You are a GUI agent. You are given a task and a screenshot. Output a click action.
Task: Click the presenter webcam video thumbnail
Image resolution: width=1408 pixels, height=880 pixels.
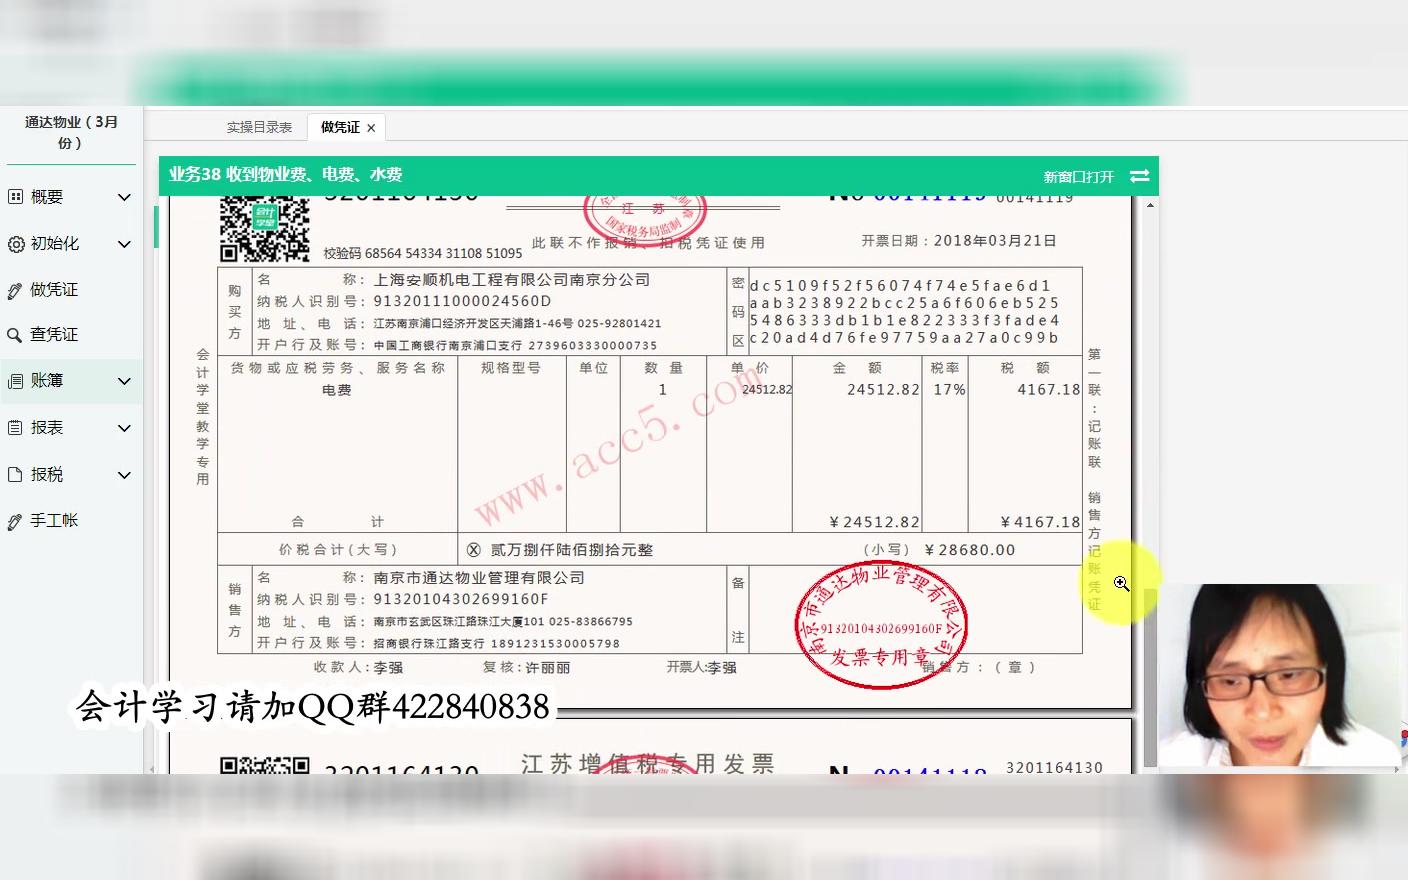click(x=1282, y=675)
